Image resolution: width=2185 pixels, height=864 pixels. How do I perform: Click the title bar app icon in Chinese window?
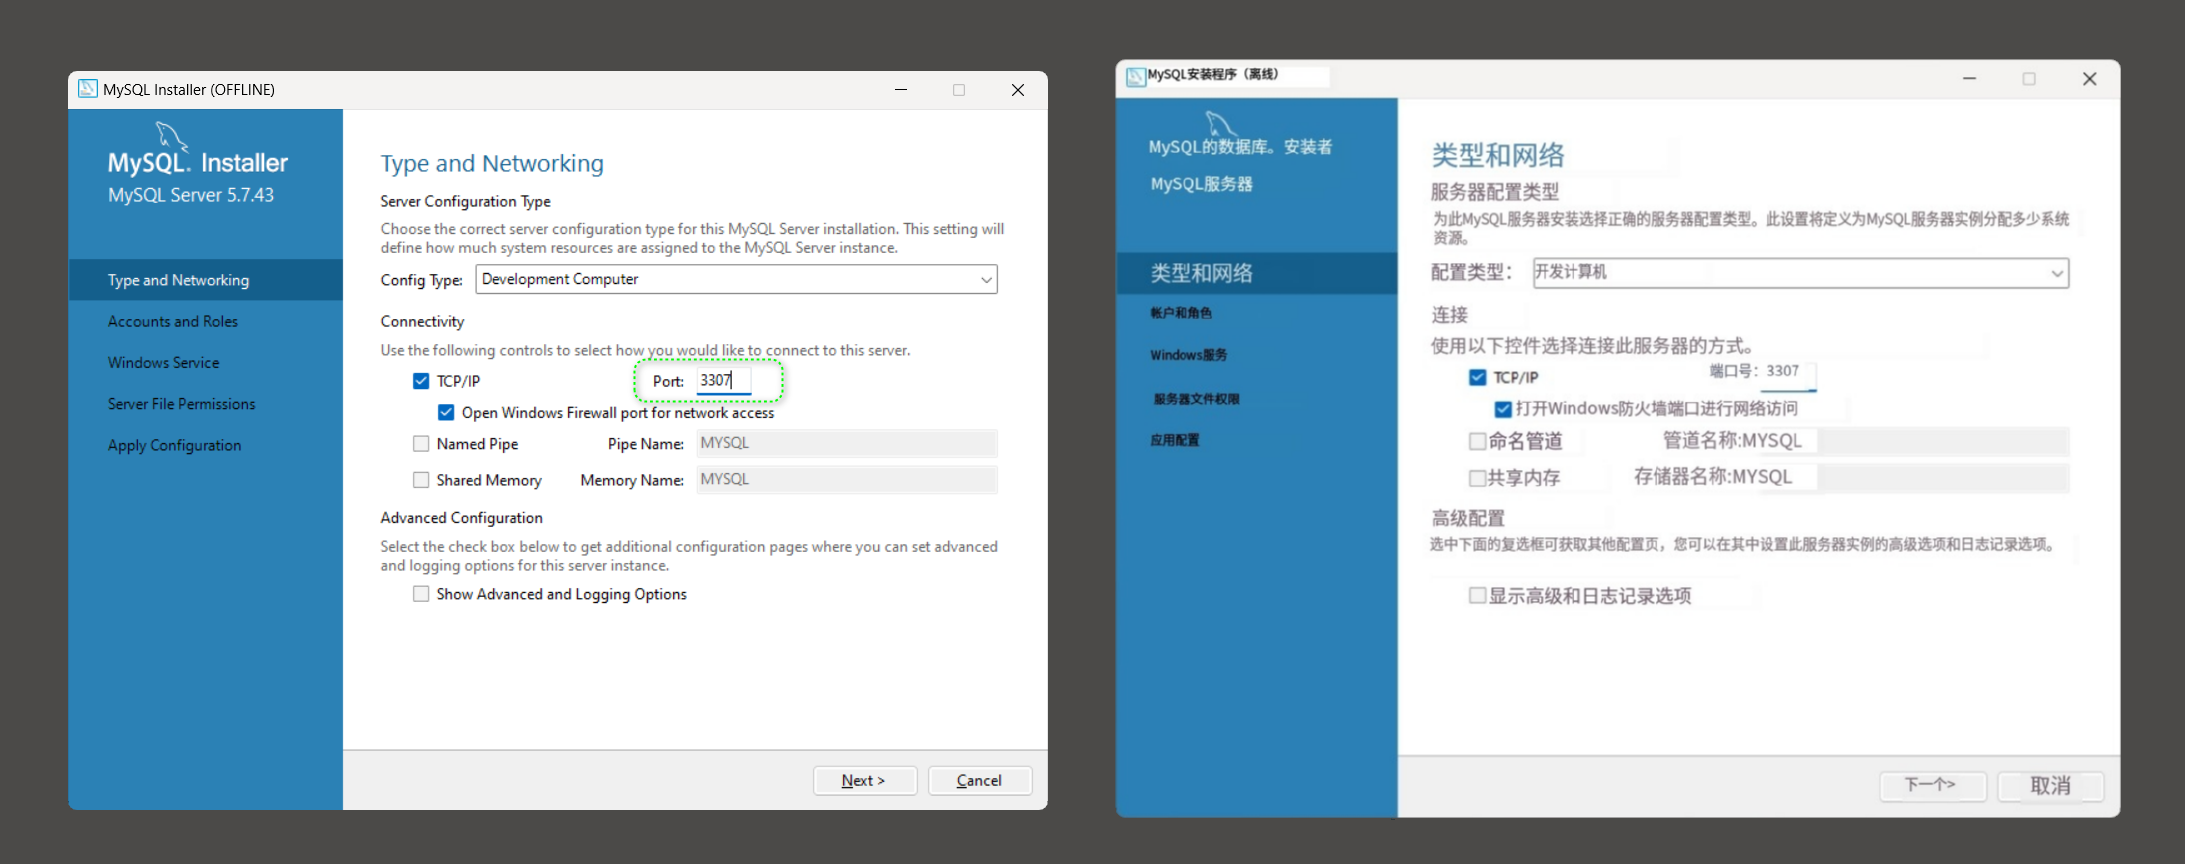pyautogui.click(x=1136, y=77)
